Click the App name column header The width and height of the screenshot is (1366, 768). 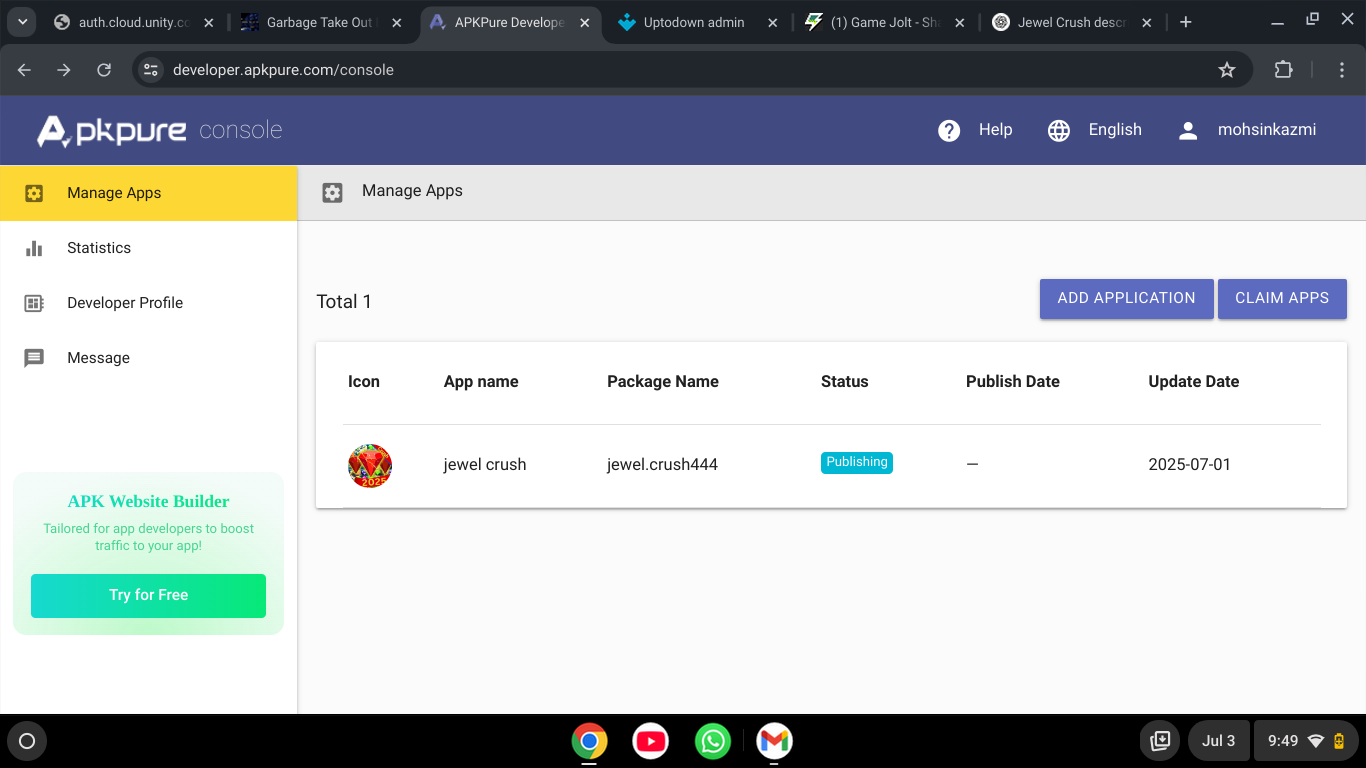[481, 382]
